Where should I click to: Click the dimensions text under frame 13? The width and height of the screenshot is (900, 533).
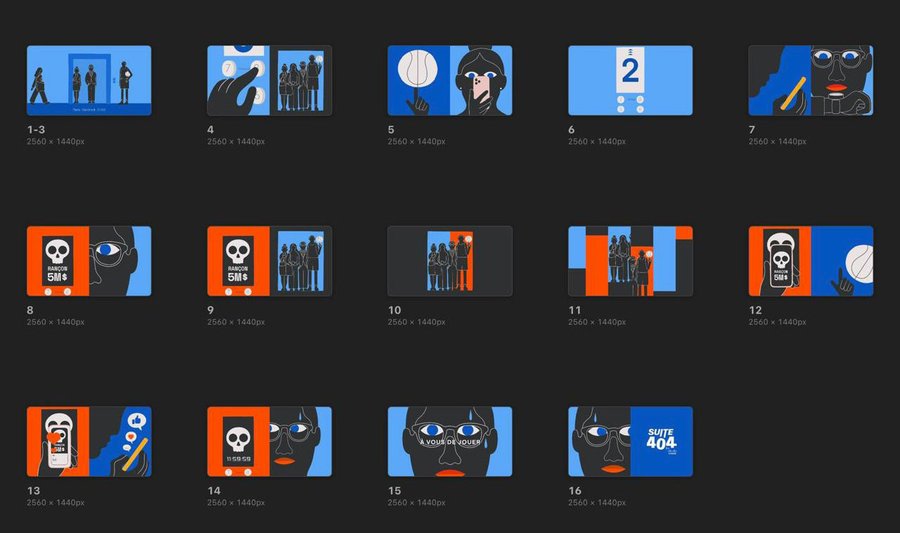click(x=56, y=503)
